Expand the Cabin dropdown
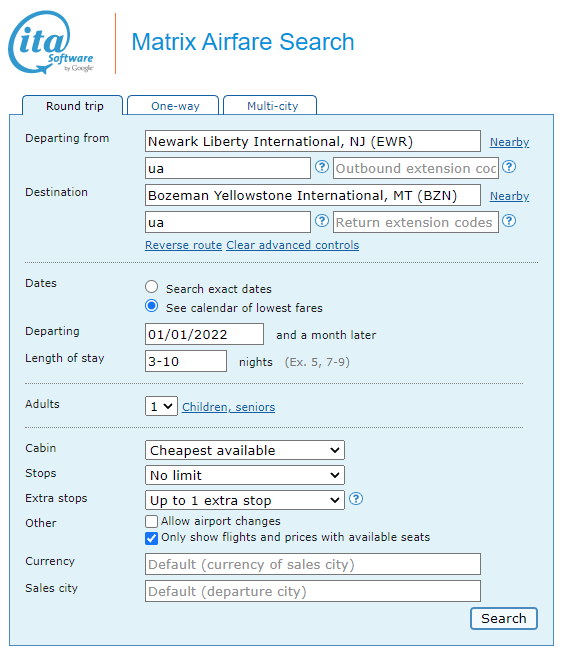The width and height of the screenshot is (563, 661). (x=244, y=450)
